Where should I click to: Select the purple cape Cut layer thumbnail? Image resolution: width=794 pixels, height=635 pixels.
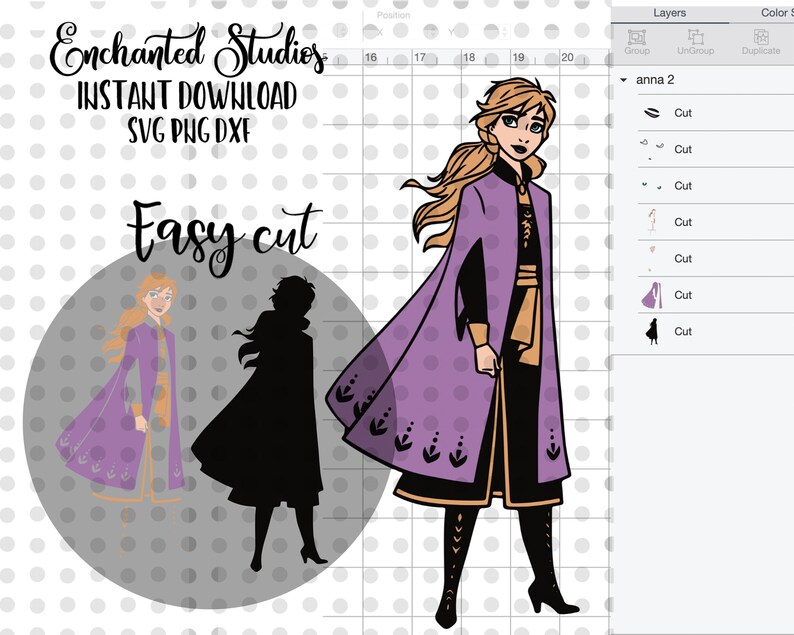point(652,295)
